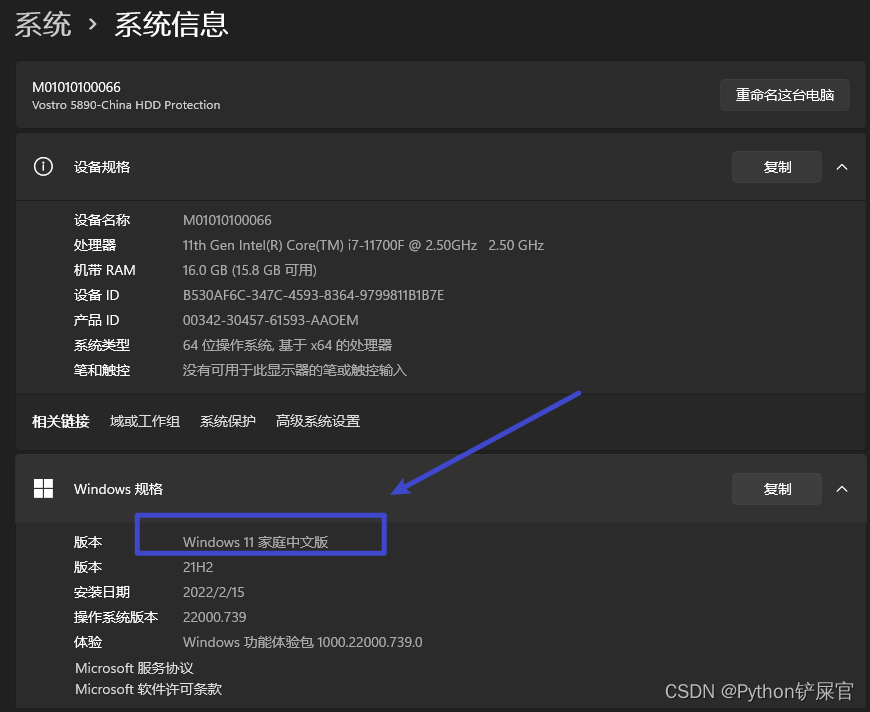Select the value 没有可用于此显示器的笔或触控输入

tap(295, 370)
